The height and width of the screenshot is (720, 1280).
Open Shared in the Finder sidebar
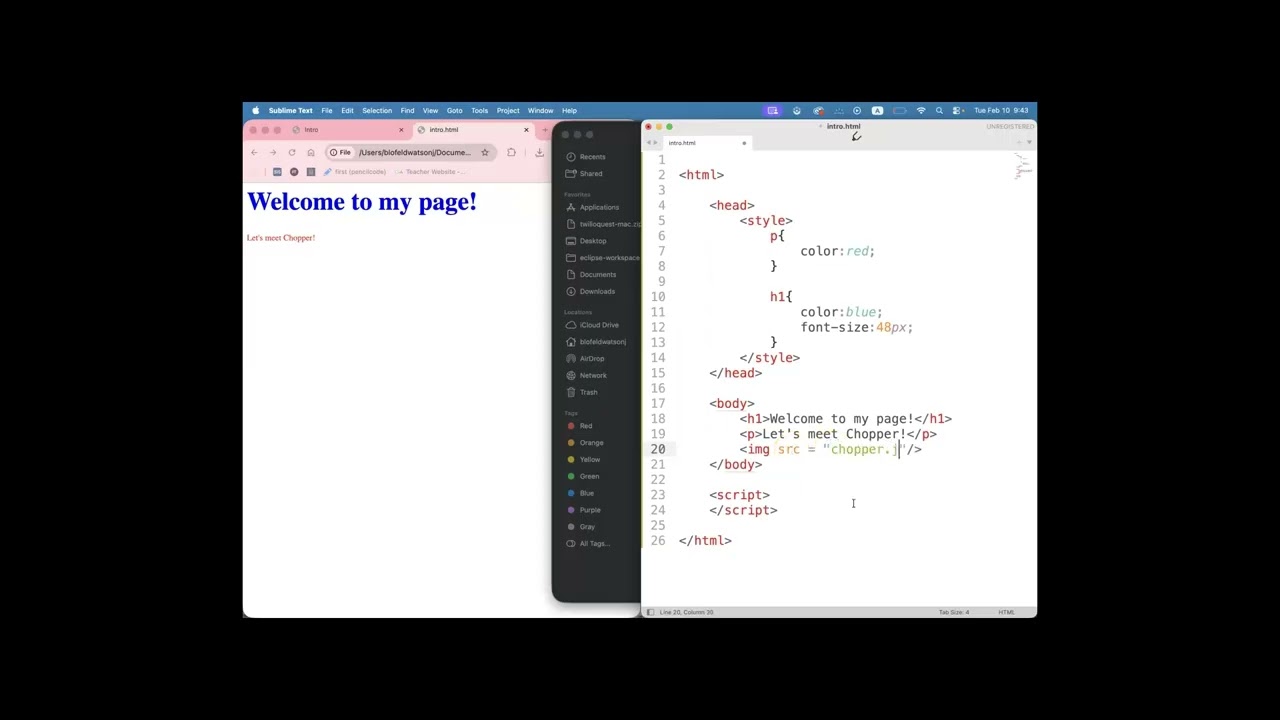584,174
